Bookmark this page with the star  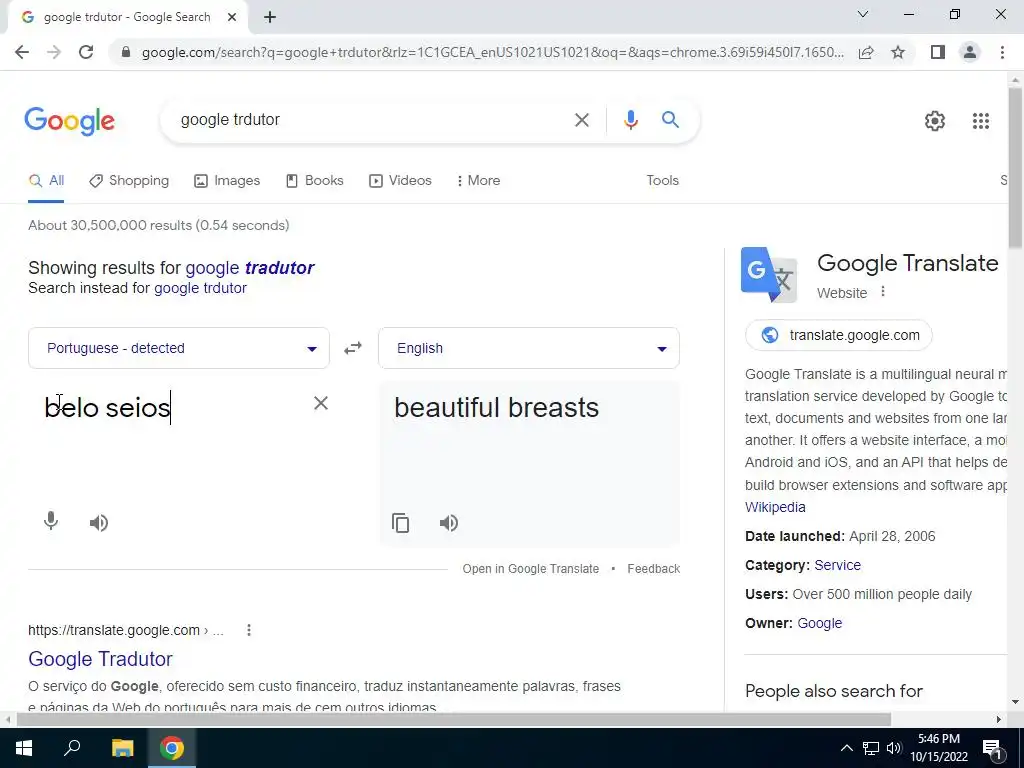[x=898, y=52]
